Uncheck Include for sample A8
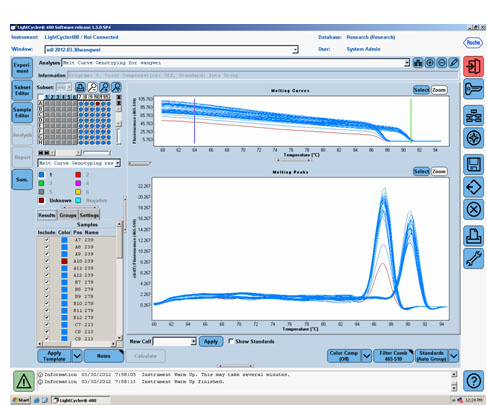This screenshot has height=405, width=487. 47,247
